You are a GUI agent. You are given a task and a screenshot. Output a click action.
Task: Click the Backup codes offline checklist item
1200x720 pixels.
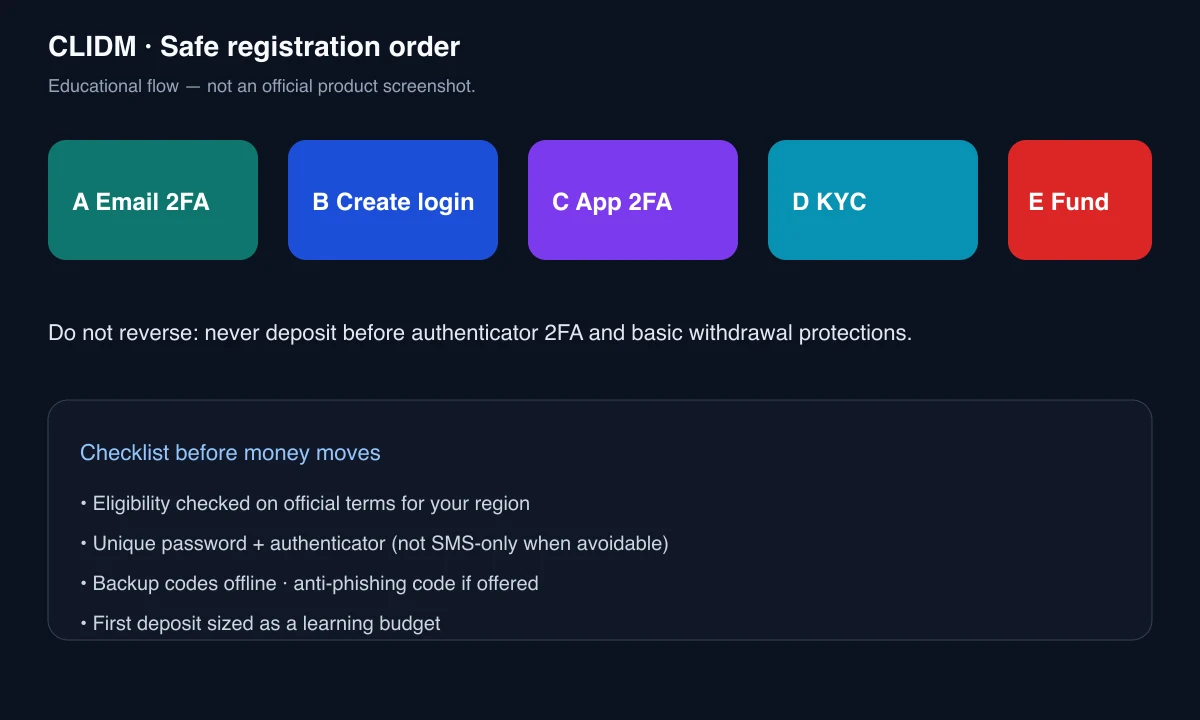(309, 583)
